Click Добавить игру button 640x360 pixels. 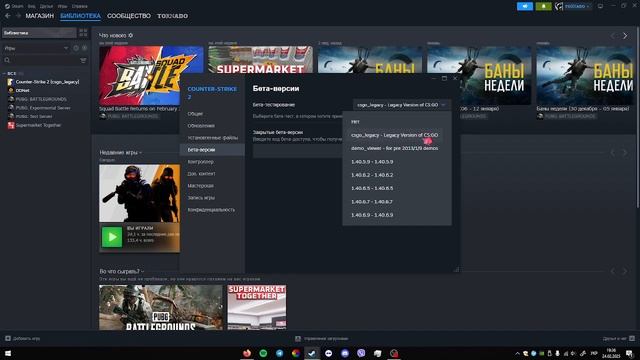pyautogui.click(x=22, y=338)
